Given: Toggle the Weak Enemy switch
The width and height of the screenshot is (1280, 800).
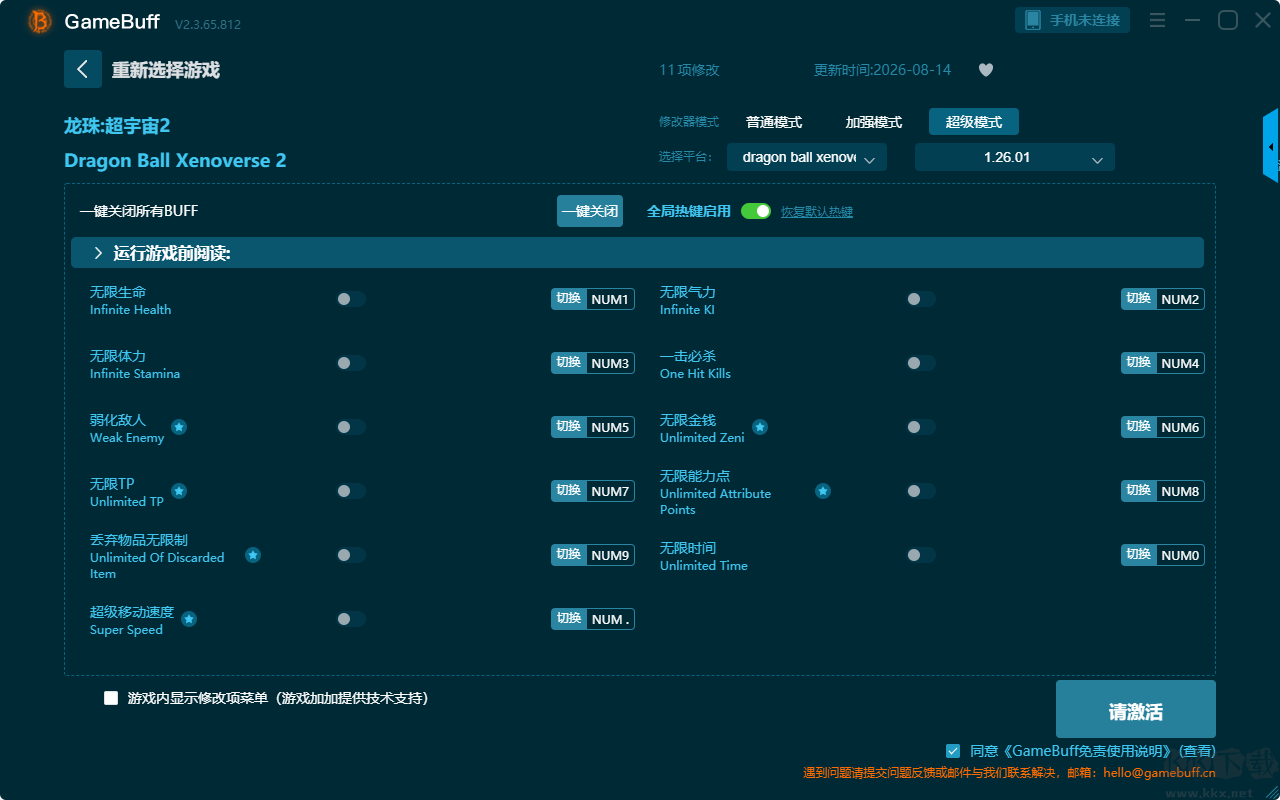Looking at the screenshot, I should click(x=351, y=427).
